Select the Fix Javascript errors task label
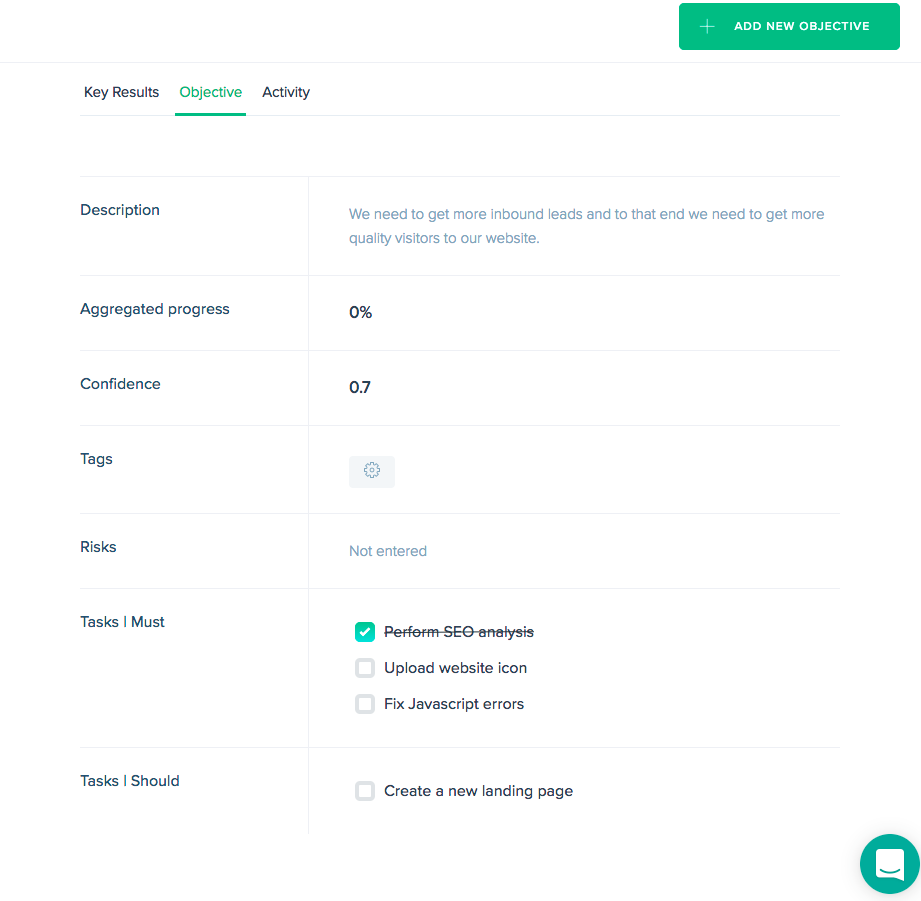Viewport: 921px width, 901px height. click(454, 704)
